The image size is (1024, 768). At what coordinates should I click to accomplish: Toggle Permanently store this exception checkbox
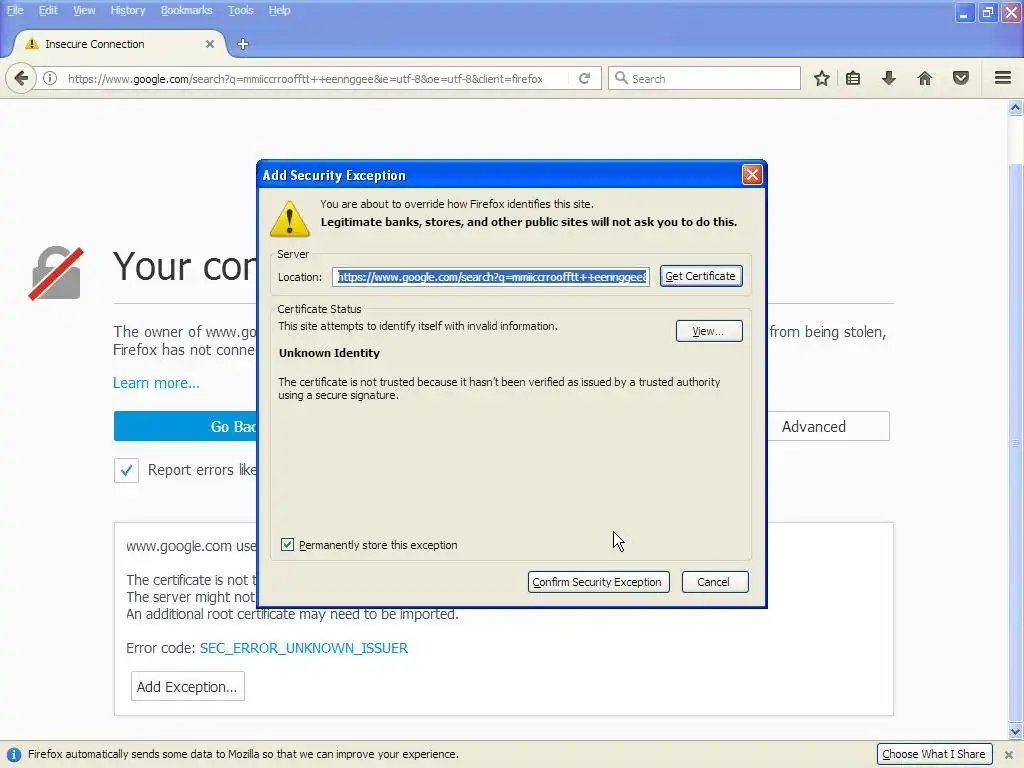coord(287,545)
